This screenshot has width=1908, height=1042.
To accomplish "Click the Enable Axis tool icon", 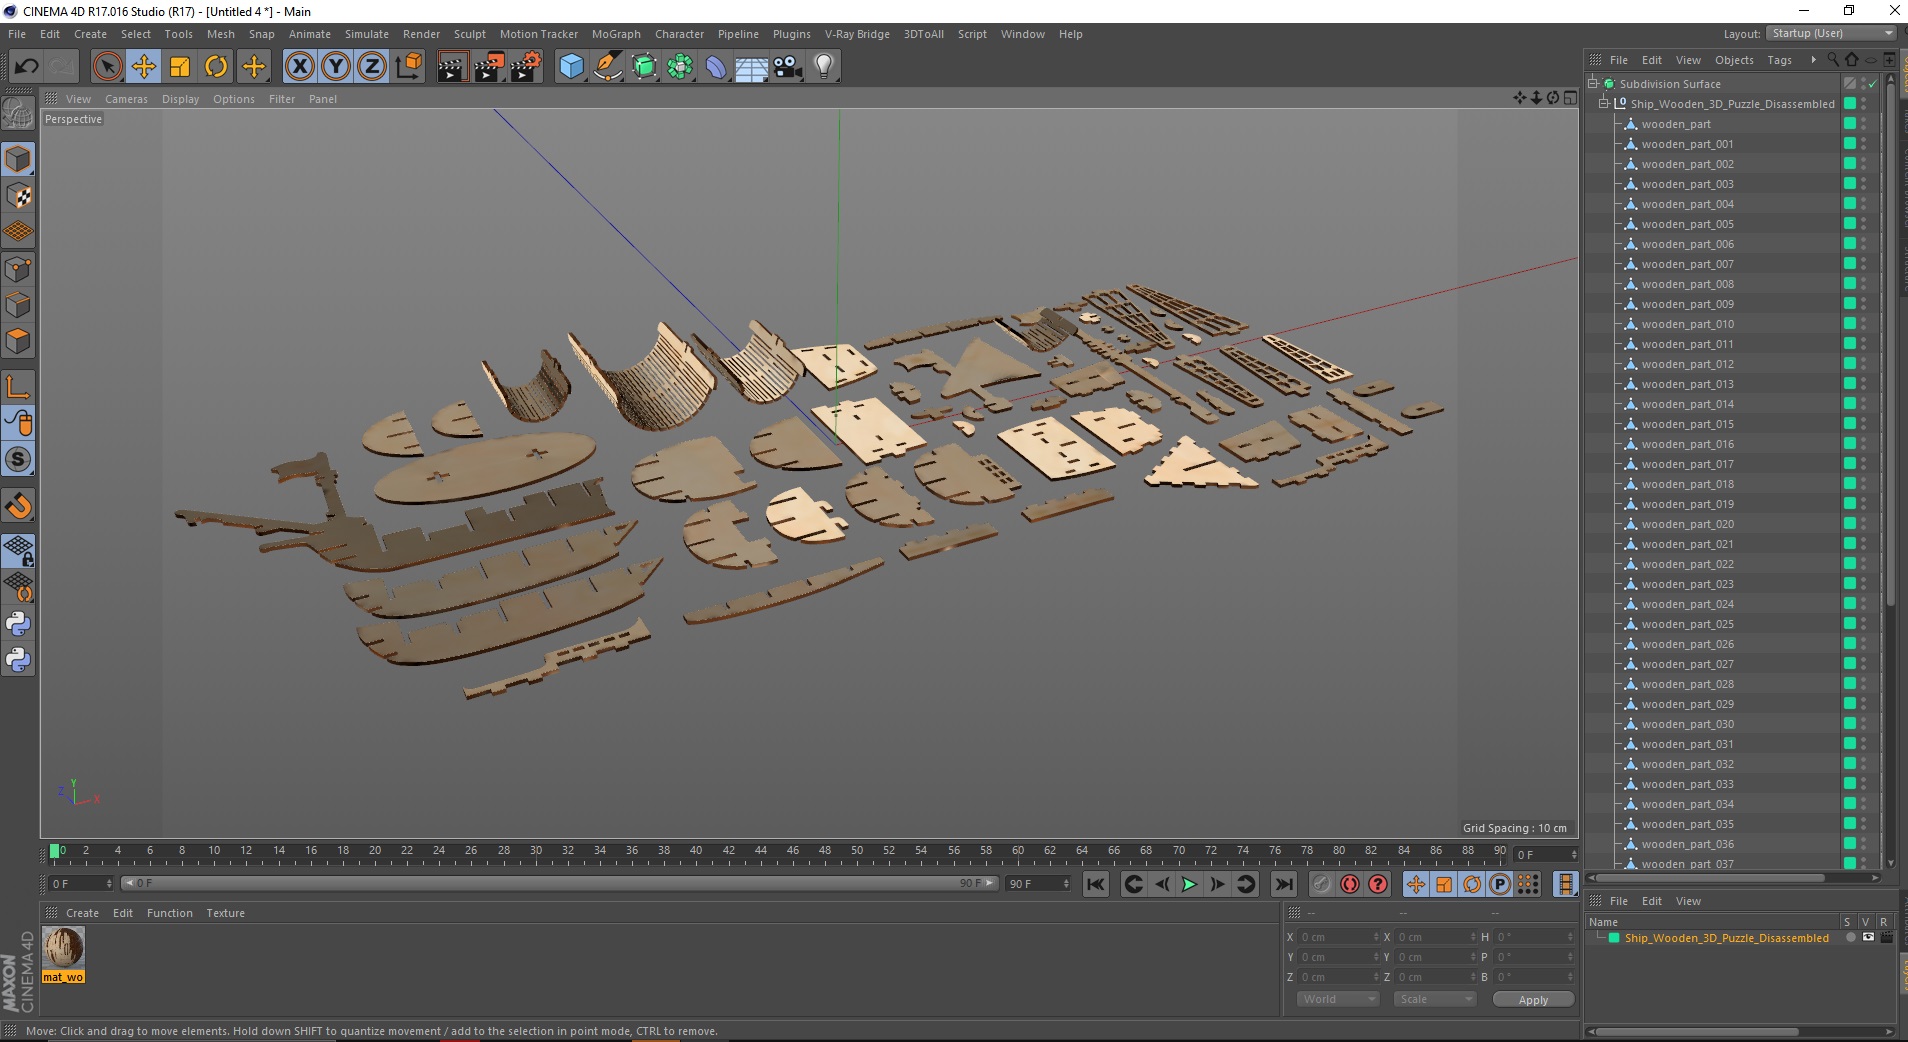I will coord(18,387).
